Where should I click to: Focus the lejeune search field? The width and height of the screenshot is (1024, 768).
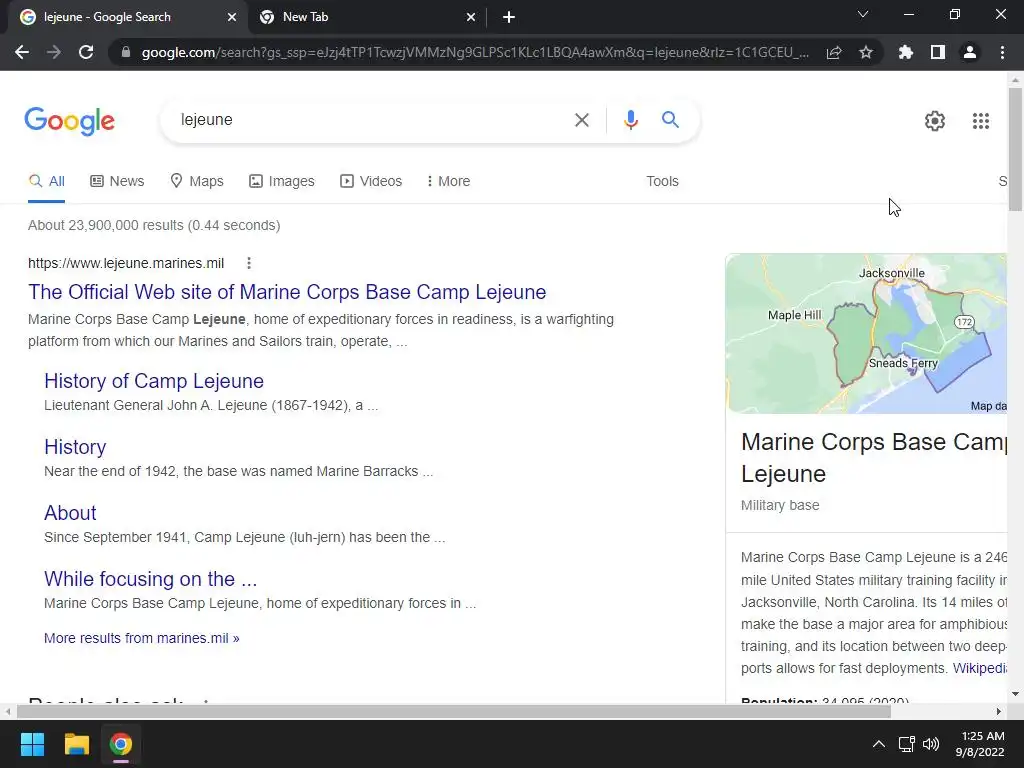[x=369, y=120]
